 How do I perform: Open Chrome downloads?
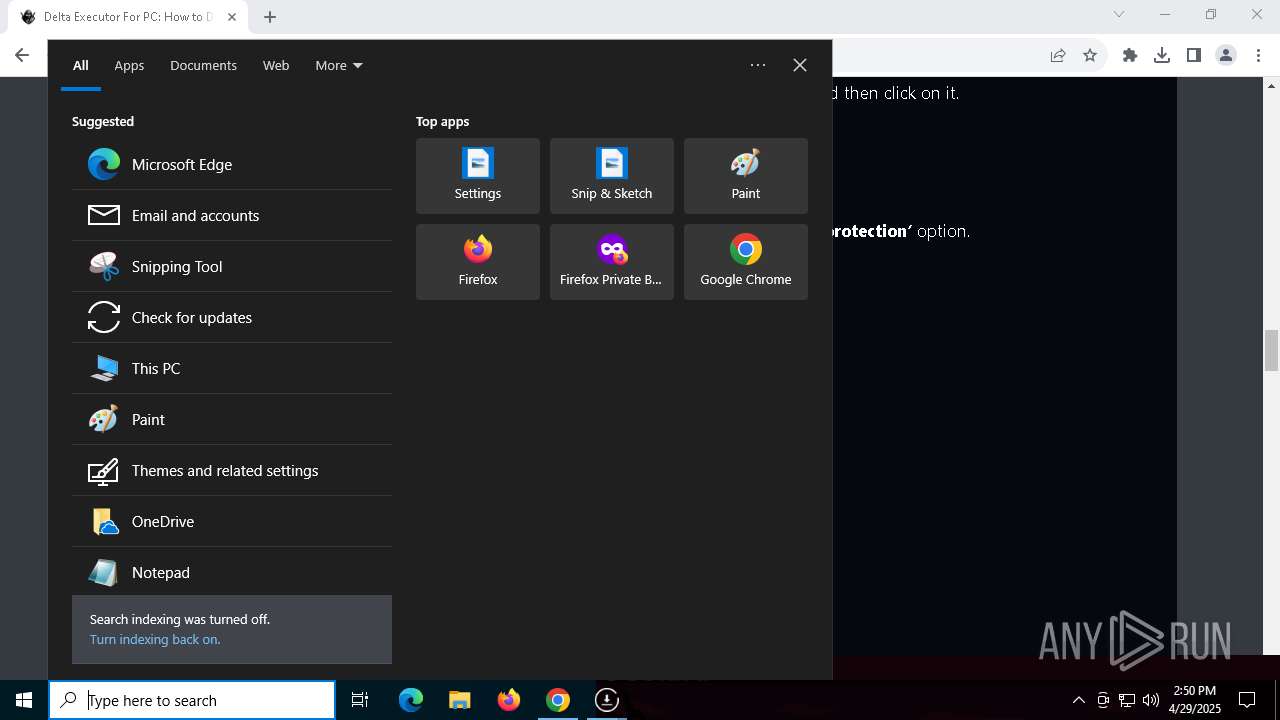point(1162,55)
